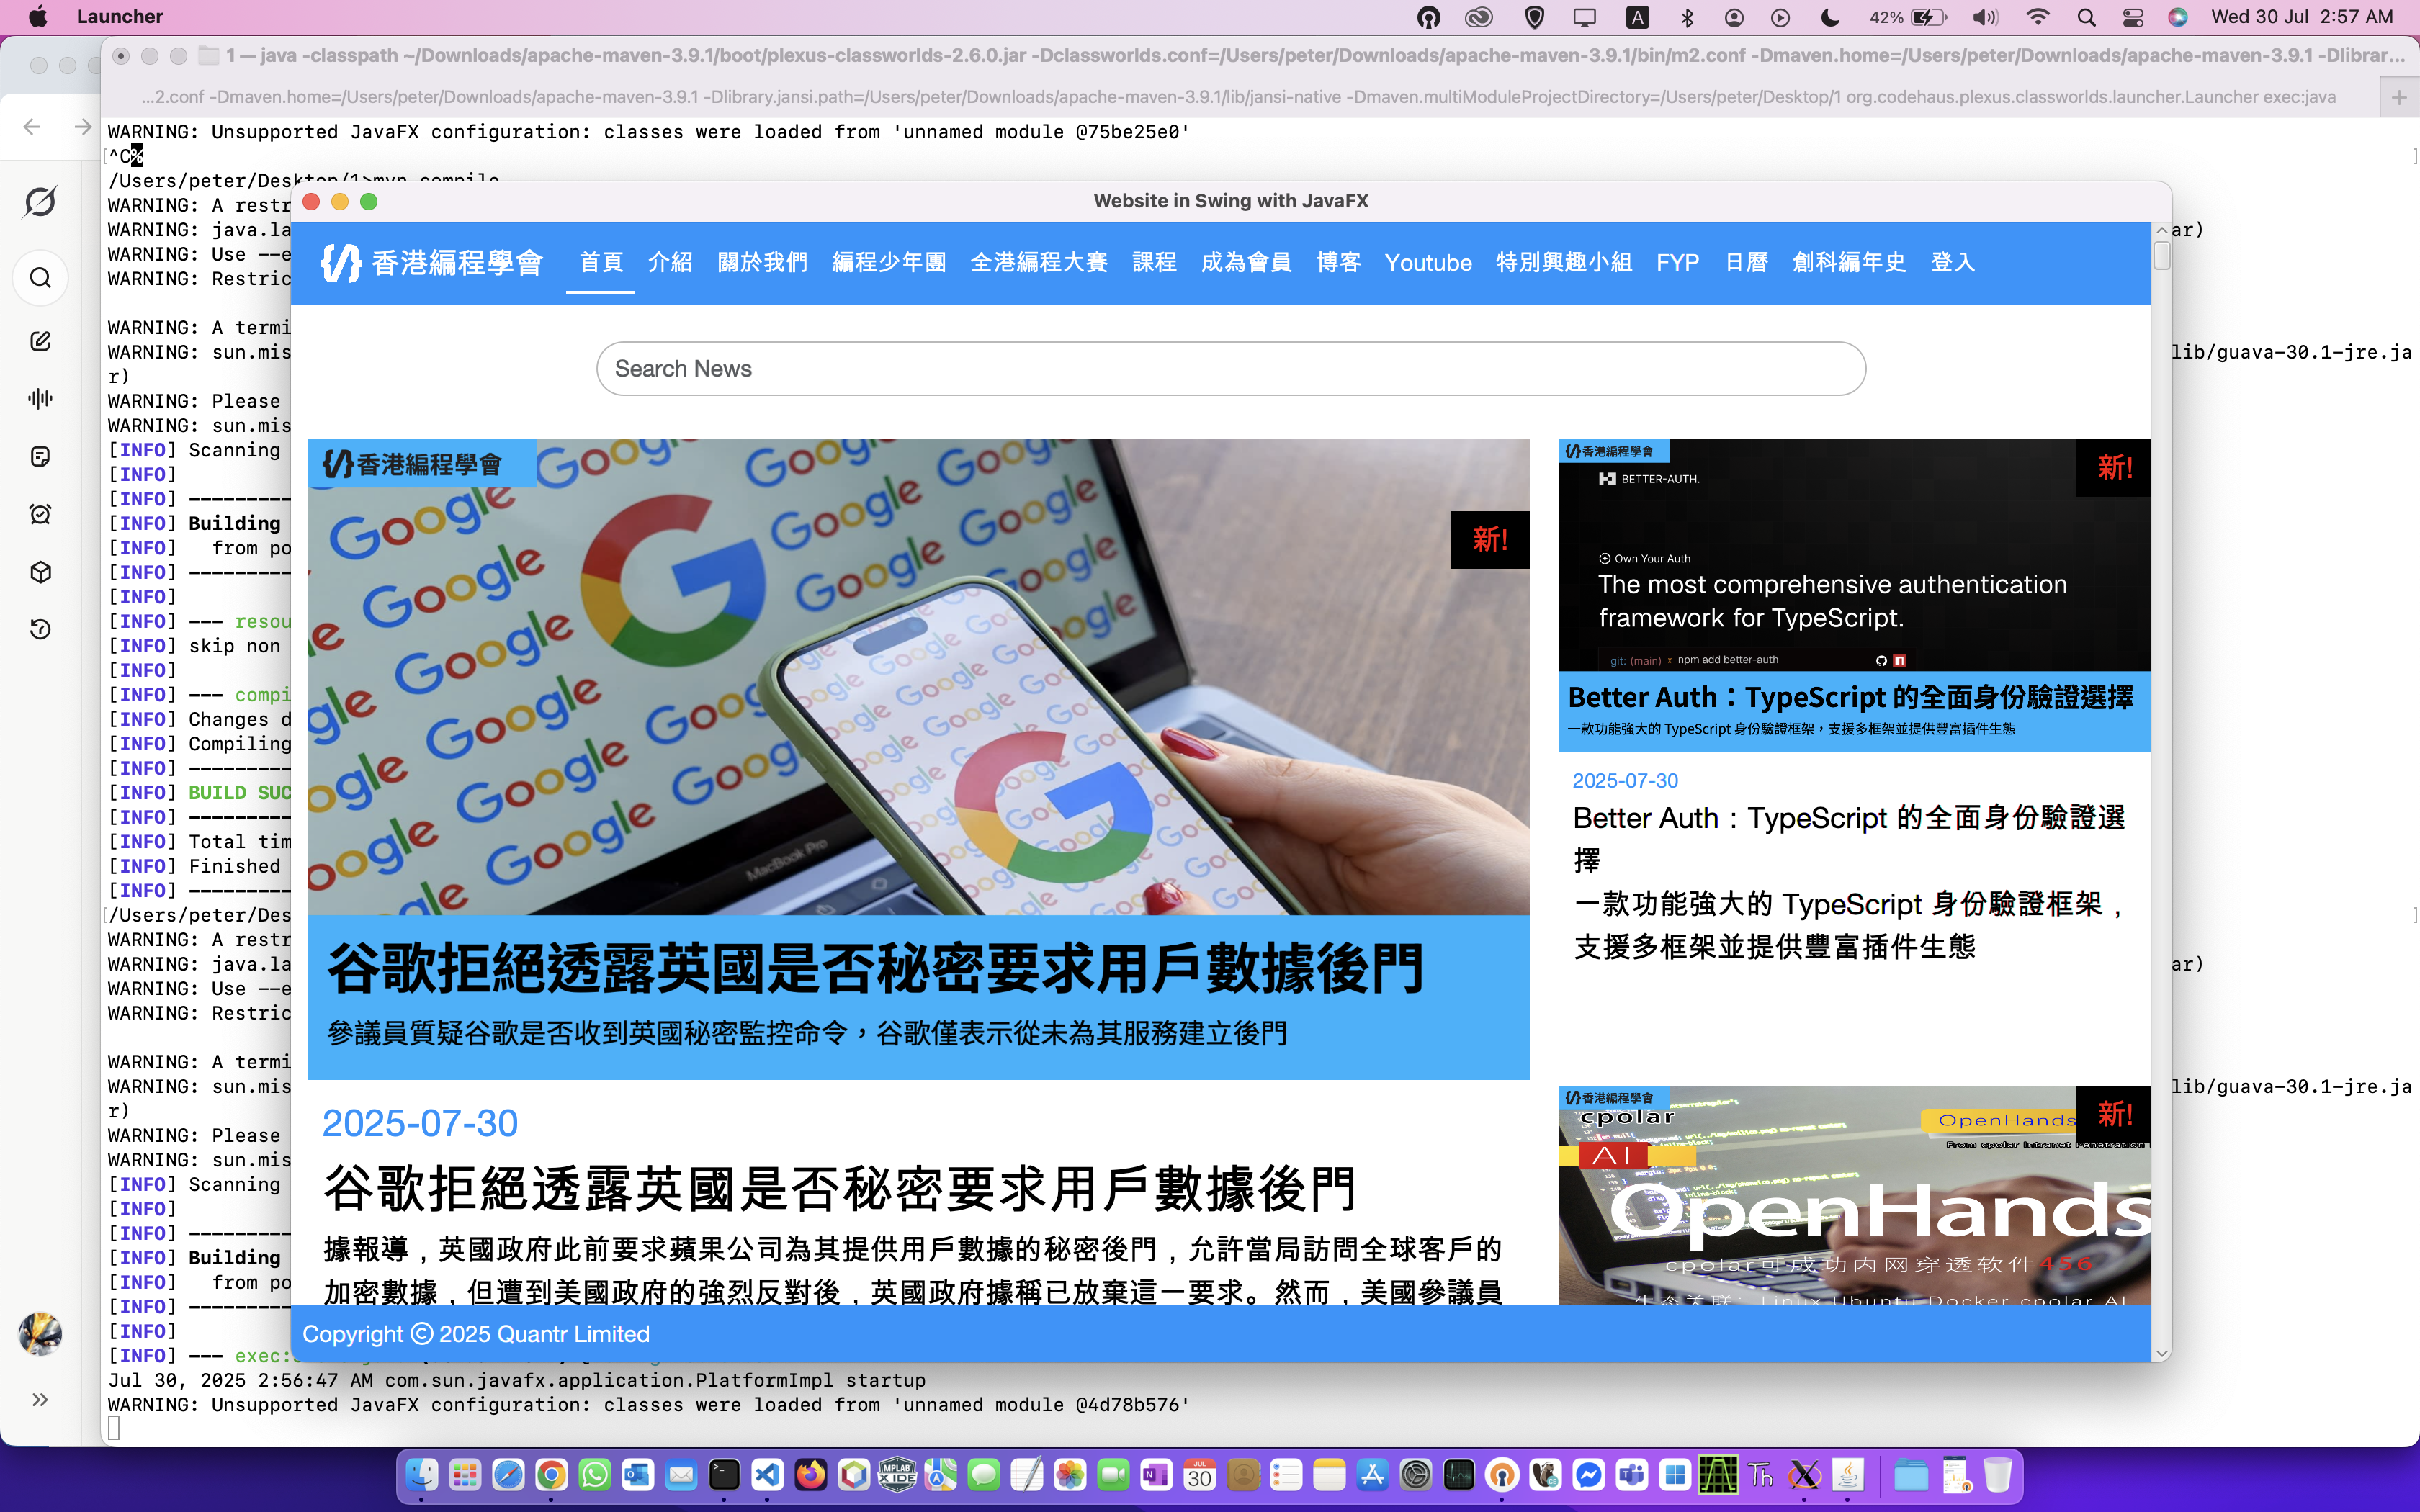The width and height of the screenshot is (2420, 1512).
Task: Open the Launcher application menu
Action: pos(119,17)
